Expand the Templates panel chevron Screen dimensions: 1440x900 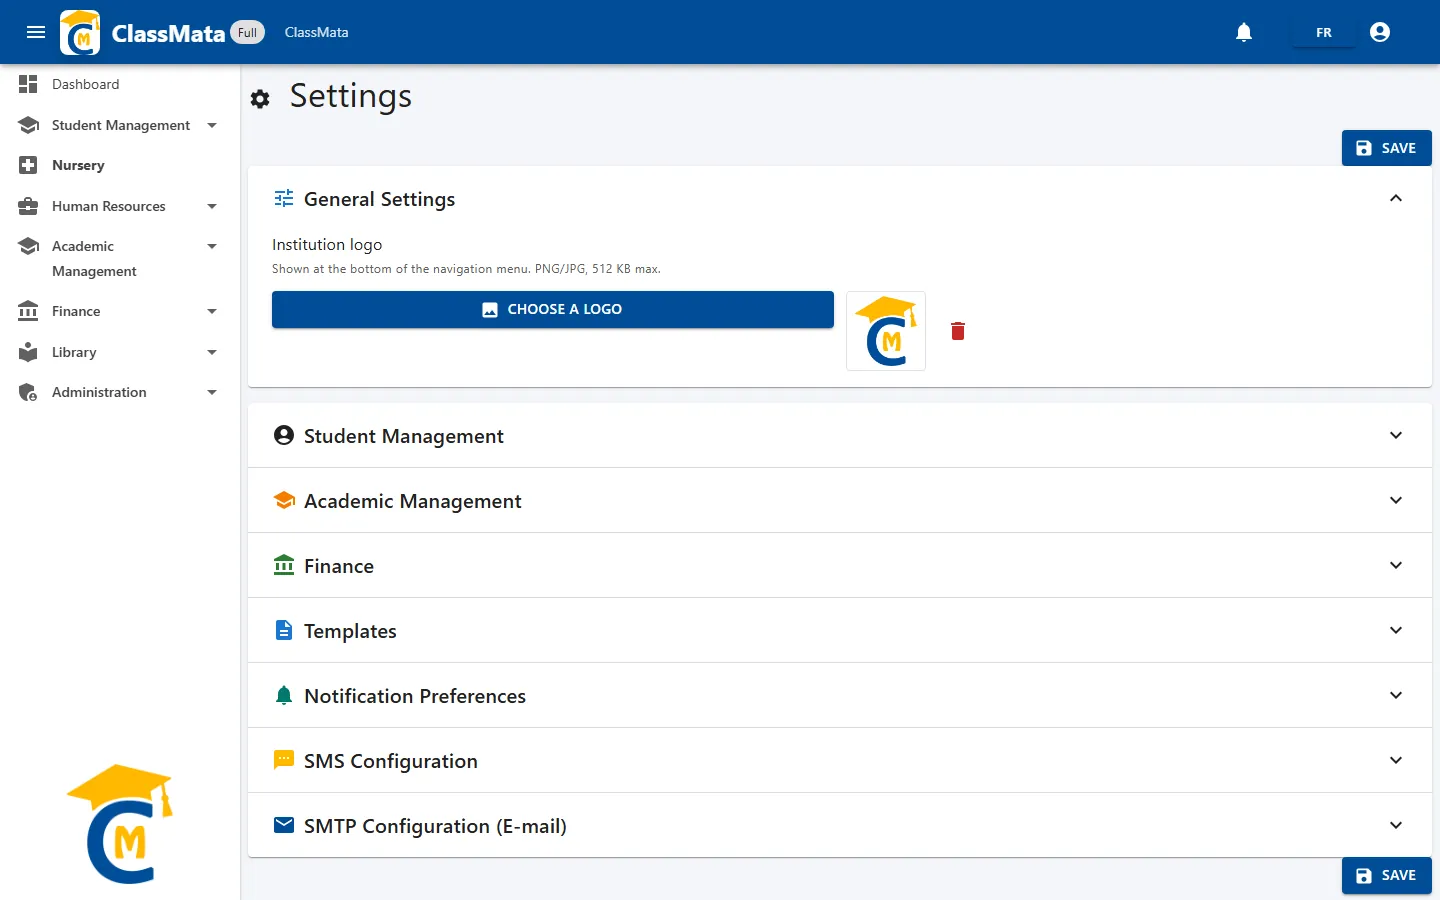pyautogui.click(x=1396, y=630)
